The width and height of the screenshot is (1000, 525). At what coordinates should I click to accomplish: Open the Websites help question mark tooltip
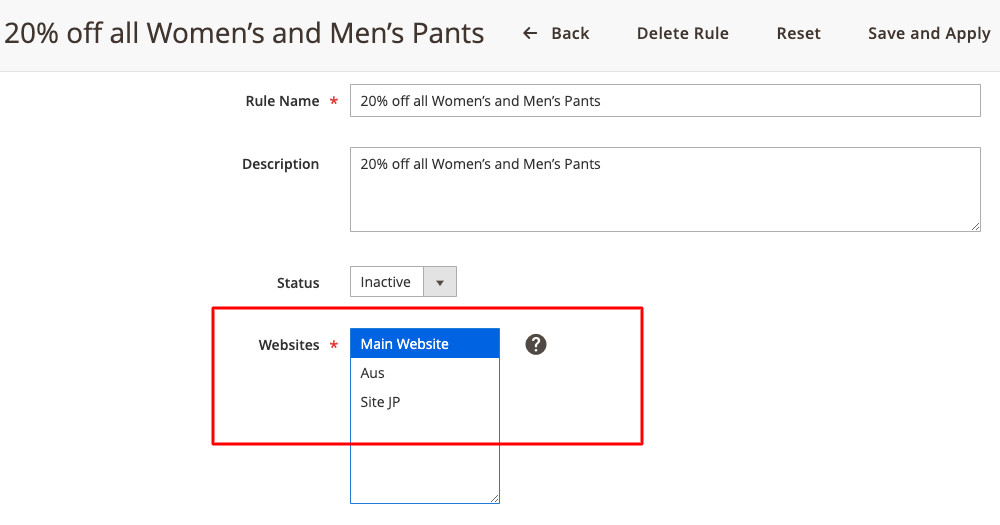pyautogui.click(x=536, y=345)
